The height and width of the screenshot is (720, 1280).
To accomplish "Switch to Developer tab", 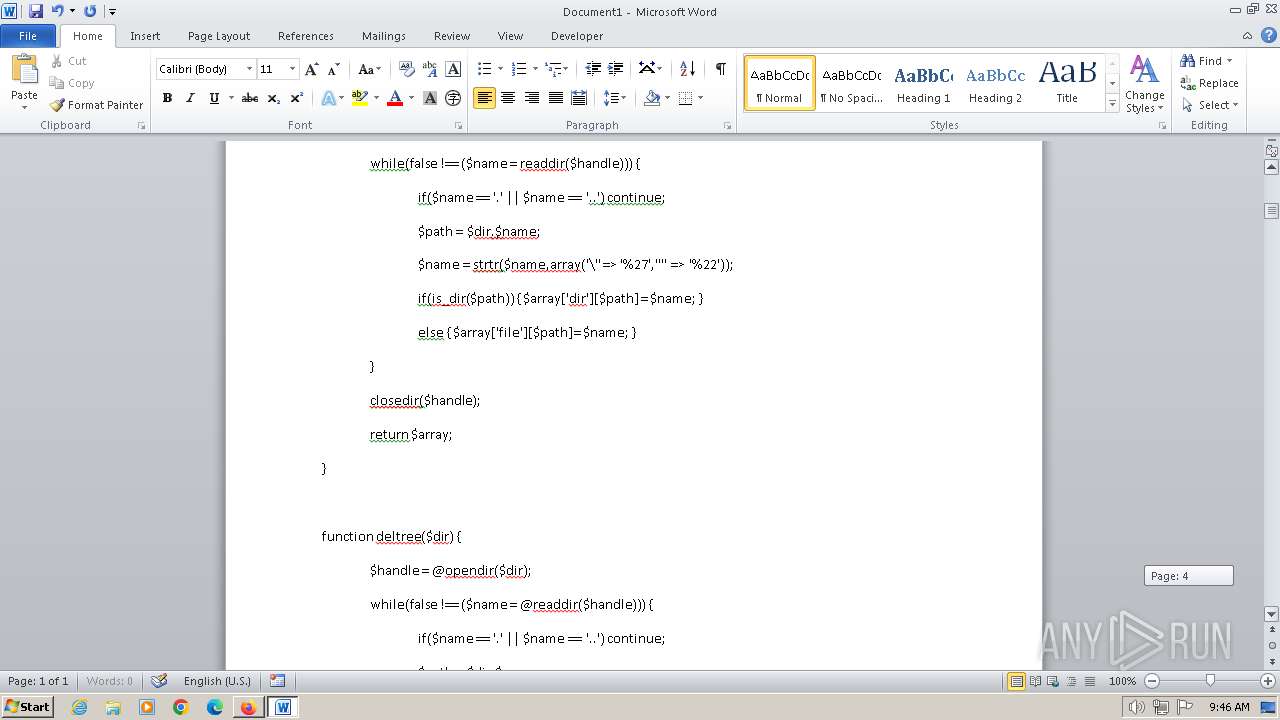I will point(577,36).
